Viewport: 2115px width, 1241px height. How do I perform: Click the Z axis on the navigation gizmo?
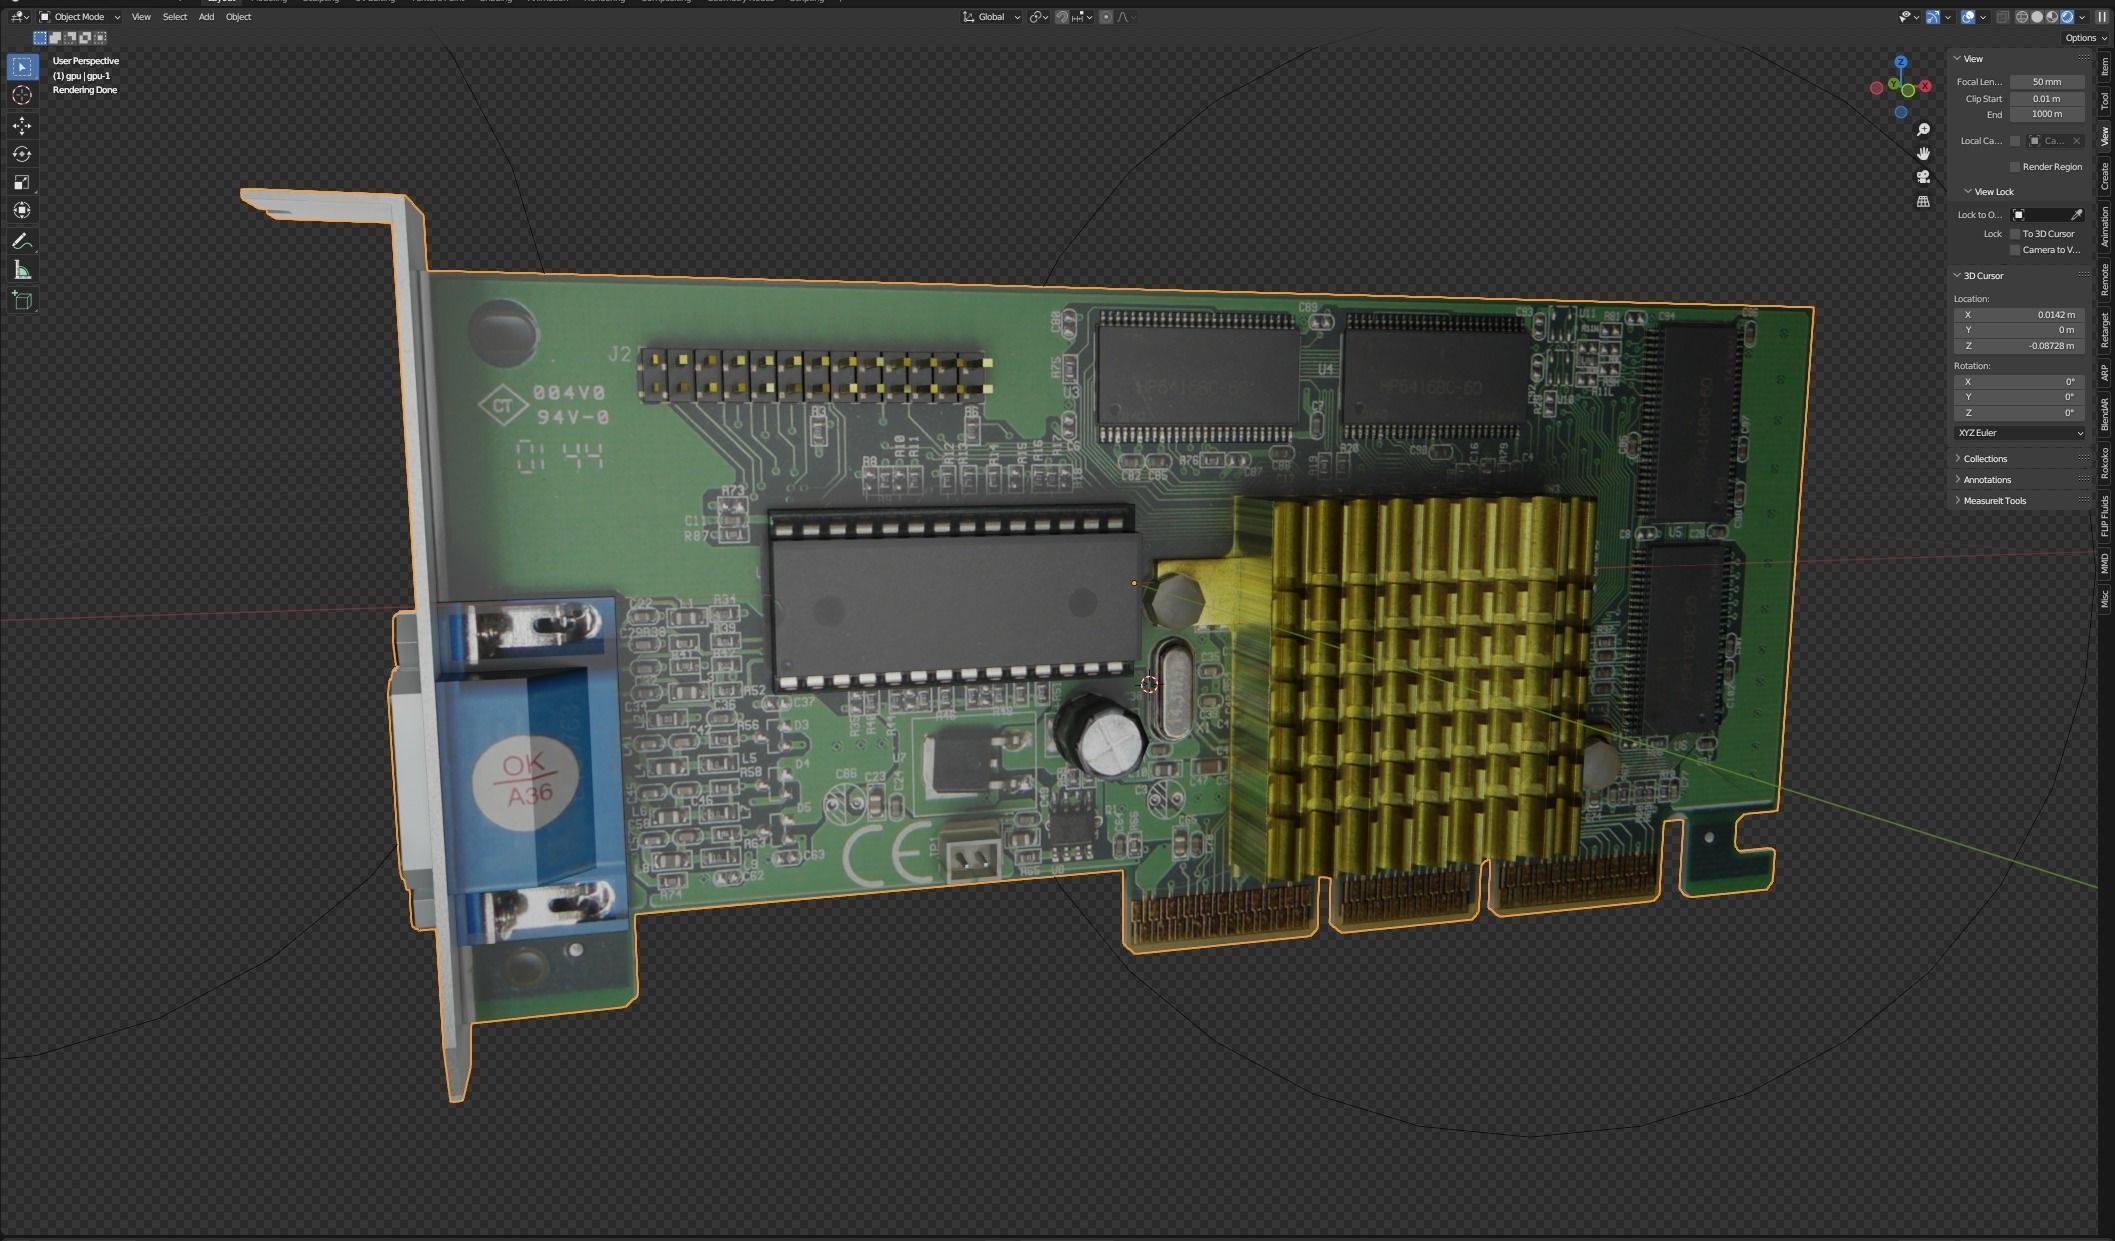(x=1899, y=62)
